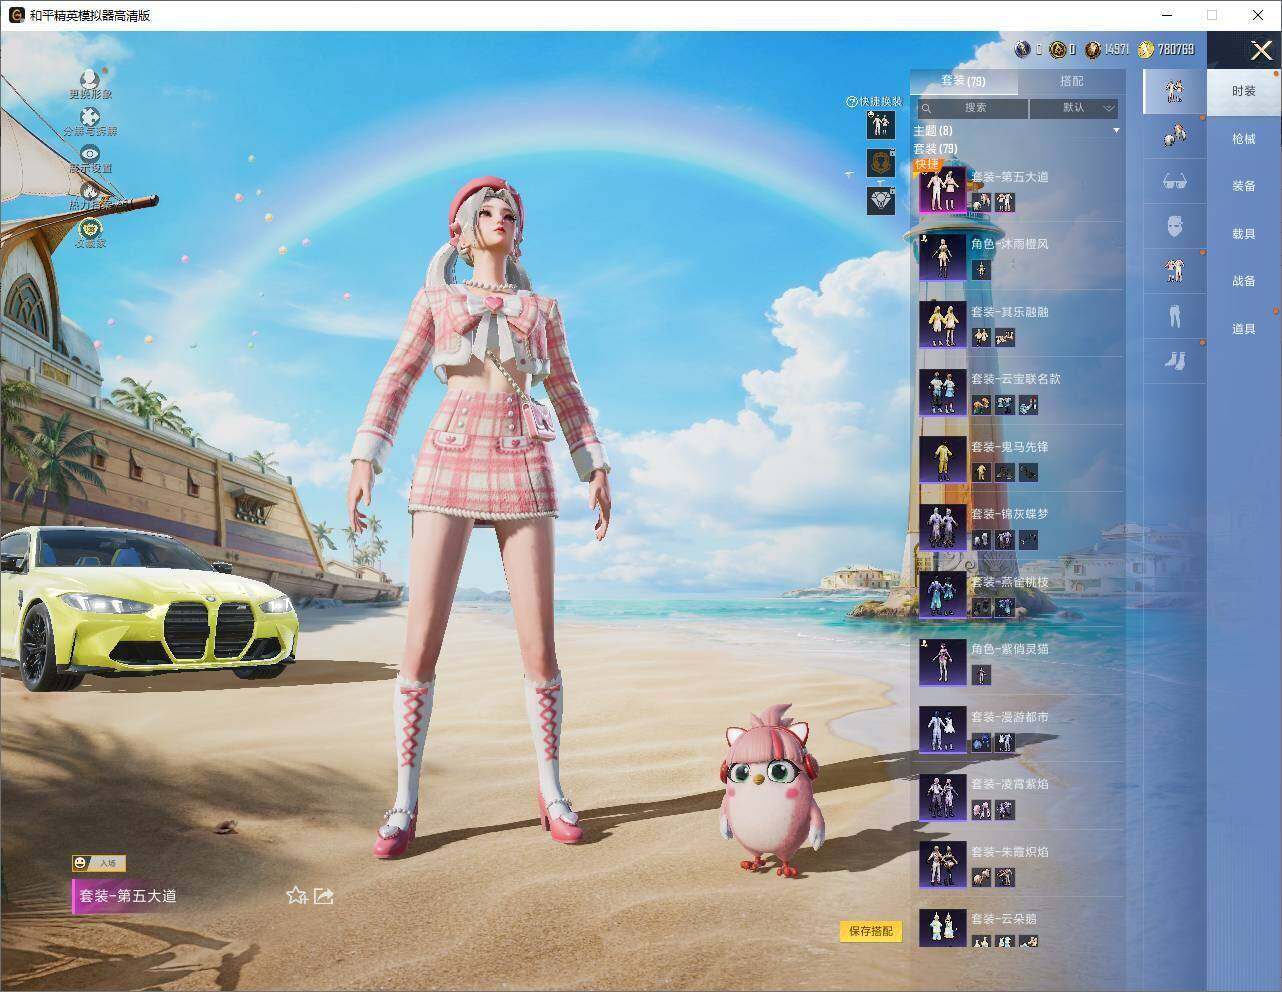Collapse the 主题 (8) section arrow

pyautogui.click(x=1116, y=130)
